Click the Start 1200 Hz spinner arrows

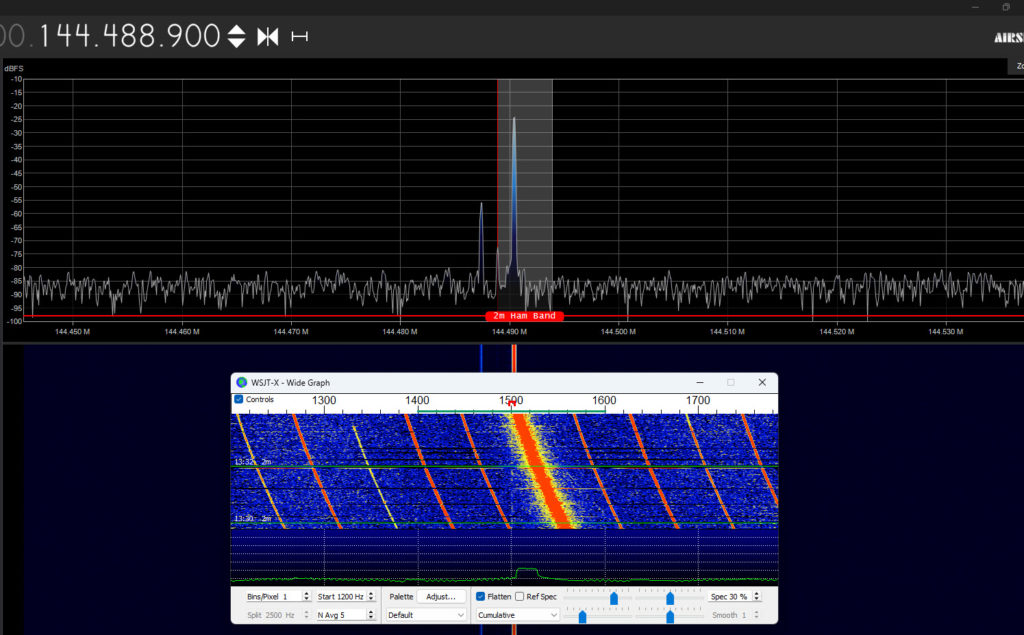pos(371,597)
